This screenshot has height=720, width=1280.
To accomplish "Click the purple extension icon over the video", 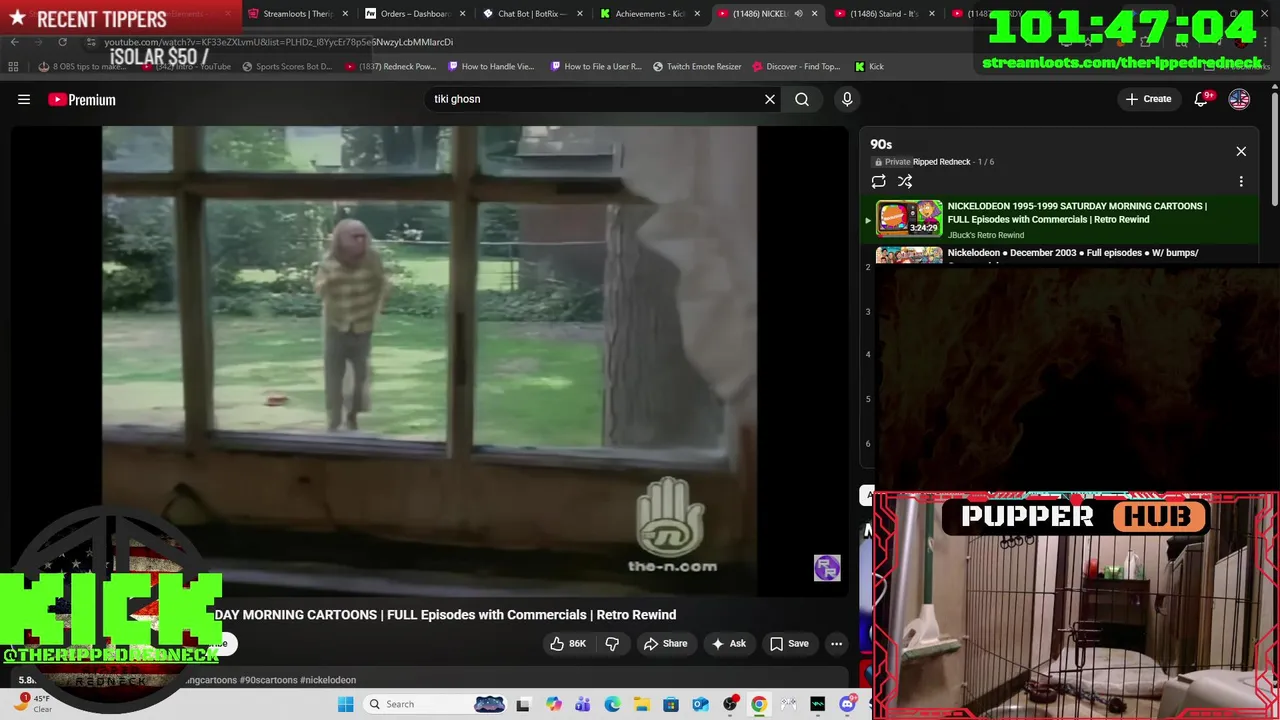I will point(827,568).
